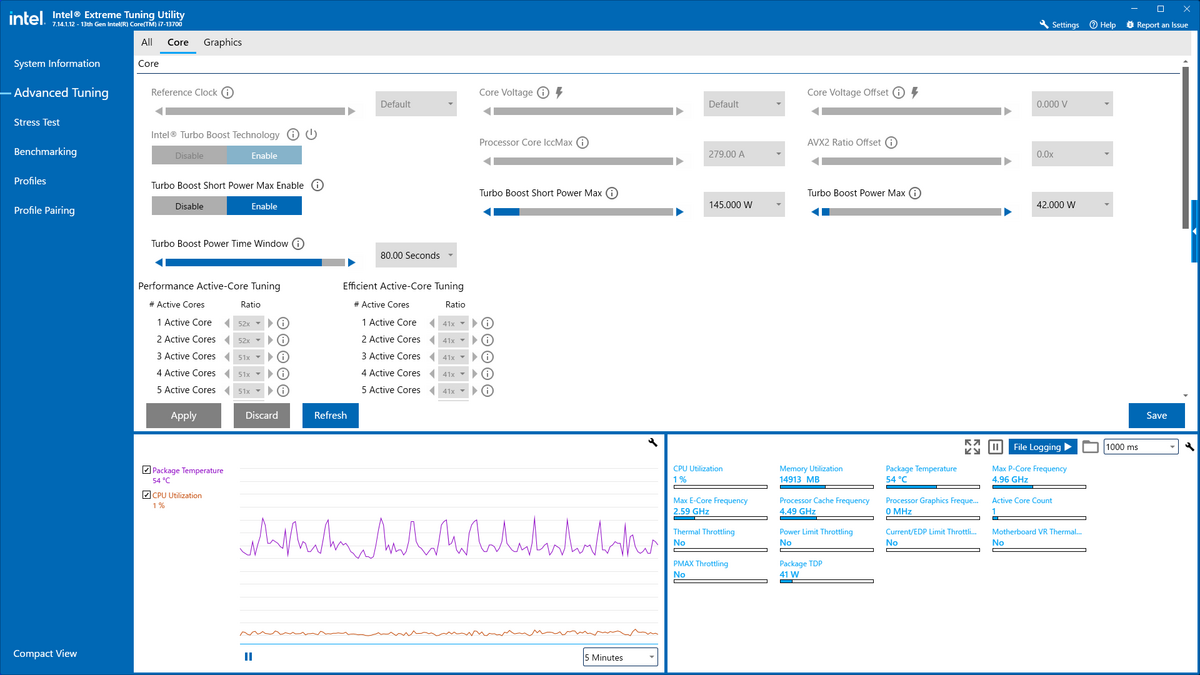Open the 145.000 W dropdown
Image resolution: width=1200 pixels, height=675 pixels.
pos(744,204)
